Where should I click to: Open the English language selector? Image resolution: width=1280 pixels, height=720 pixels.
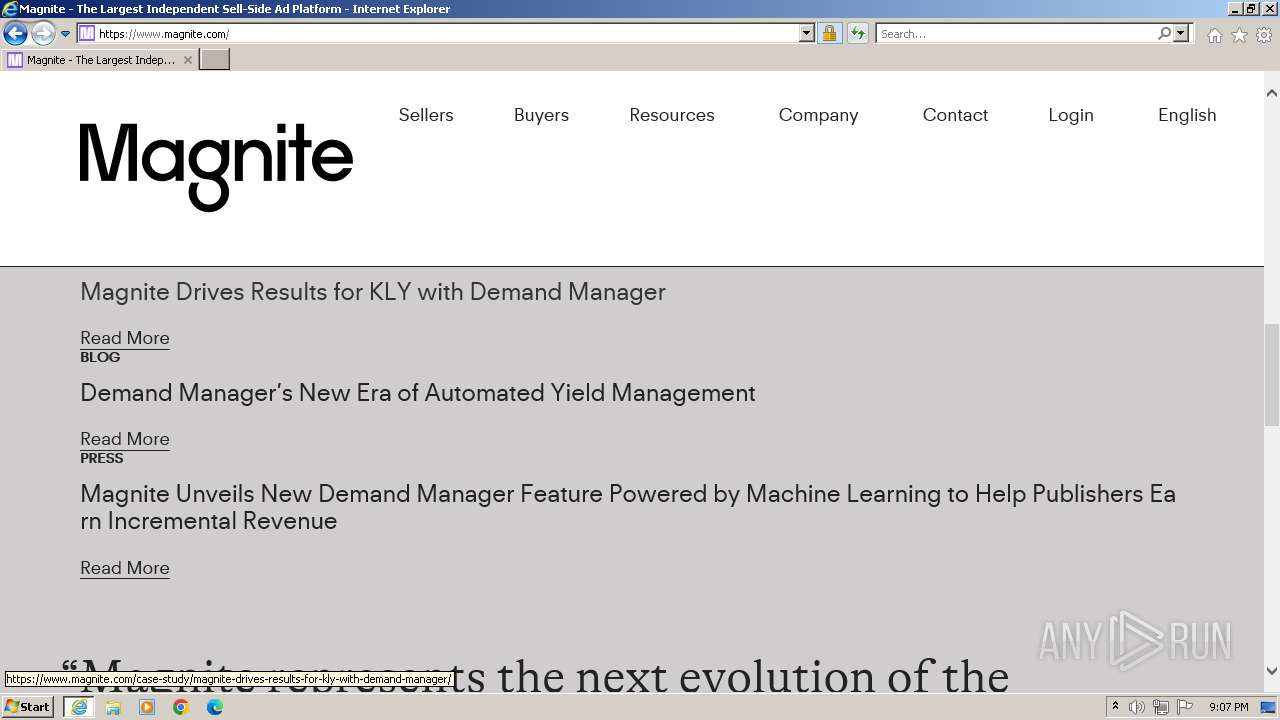[x=1187, y=115]
